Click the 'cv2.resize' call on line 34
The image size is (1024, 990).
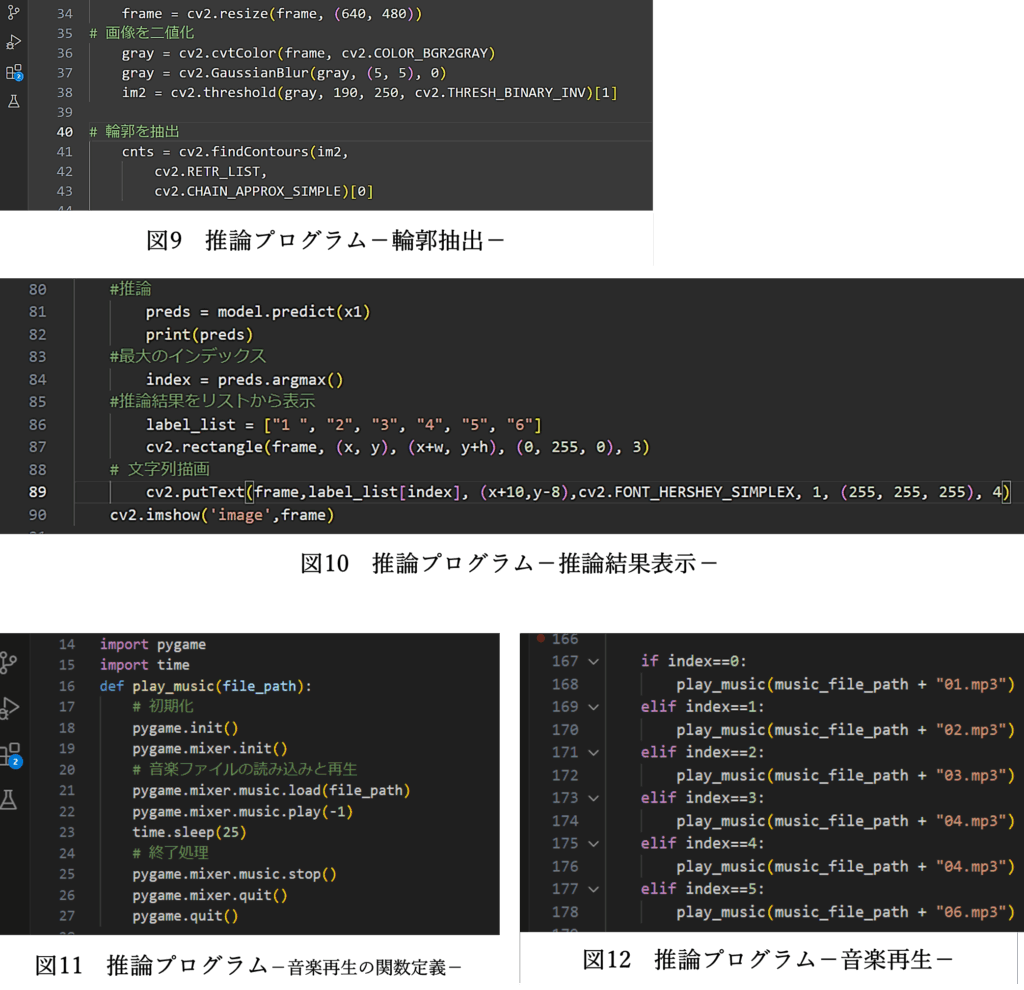click(x=224, y=14)
